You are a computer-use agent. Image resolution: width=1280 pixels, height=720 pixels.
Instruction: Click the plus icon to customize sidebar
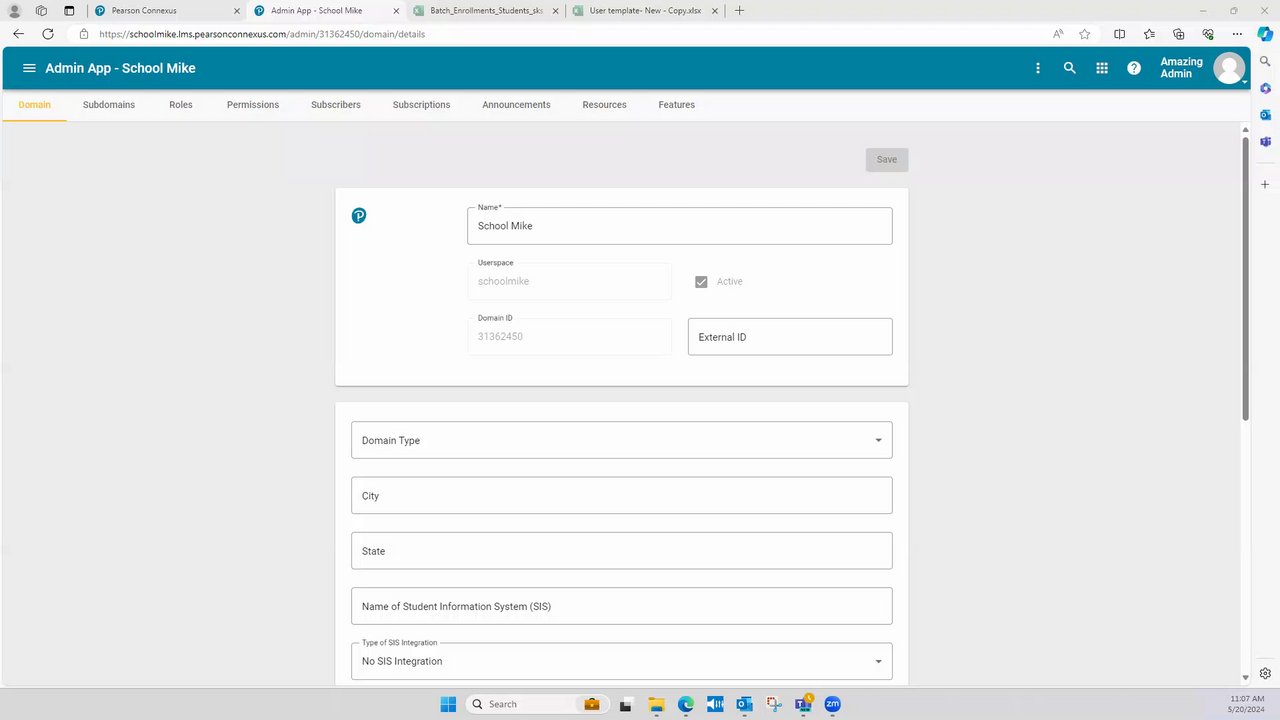point(1265,184)
